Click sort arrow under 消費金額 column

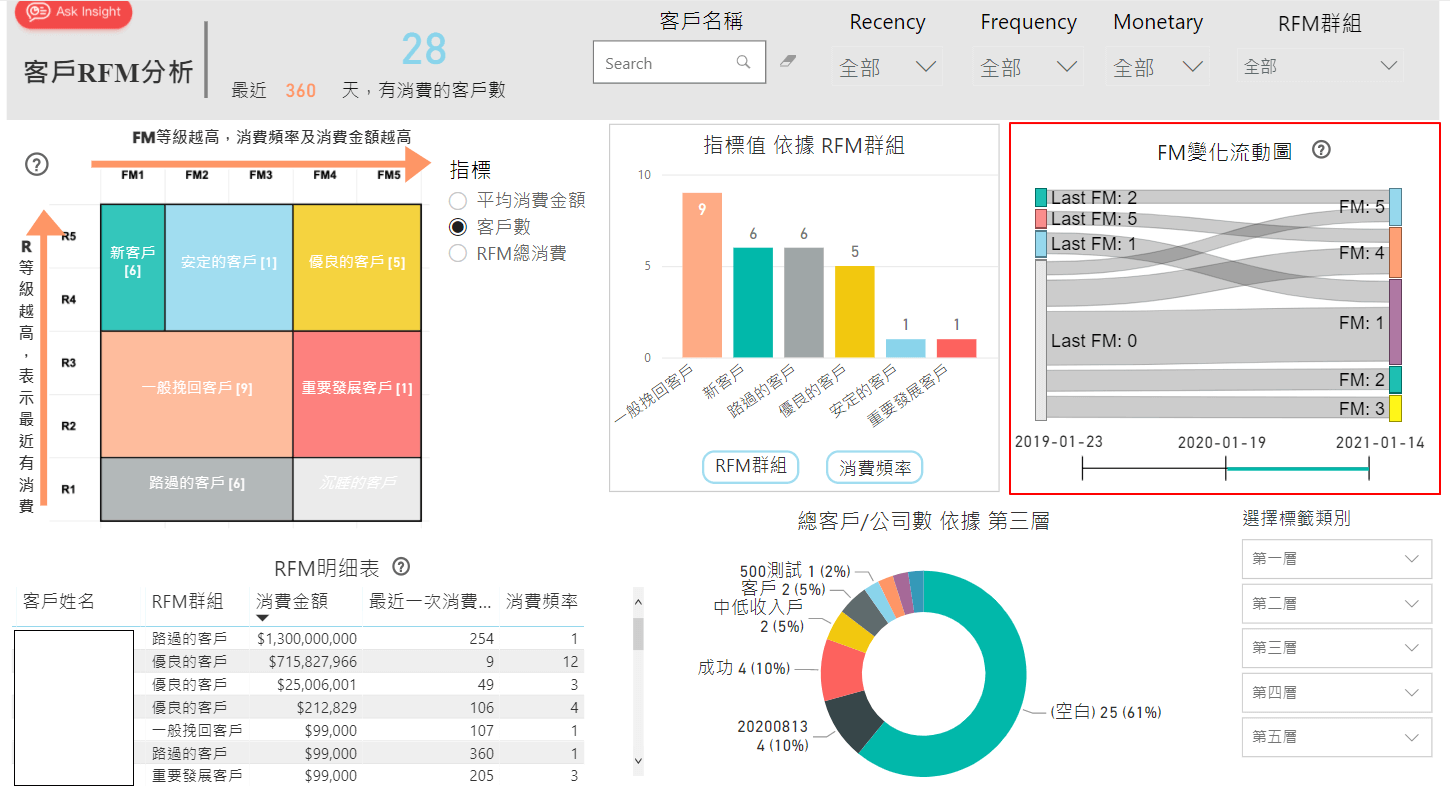(x=263, y=618)
